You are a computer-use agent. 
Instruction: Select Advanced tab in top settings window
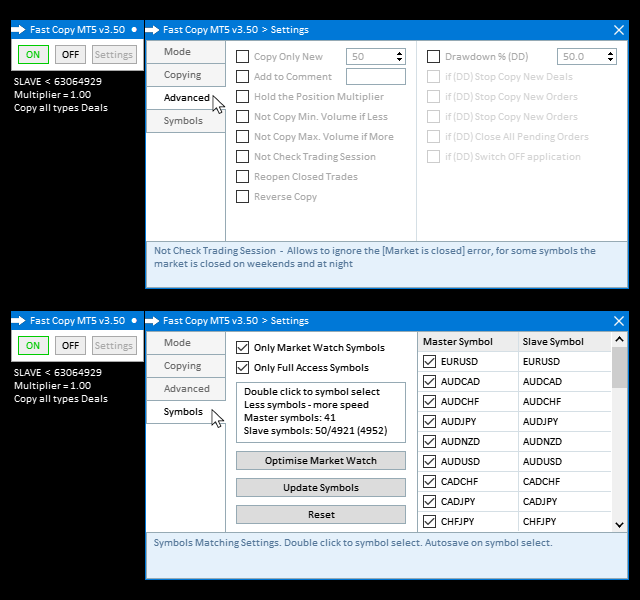point(186,98)
